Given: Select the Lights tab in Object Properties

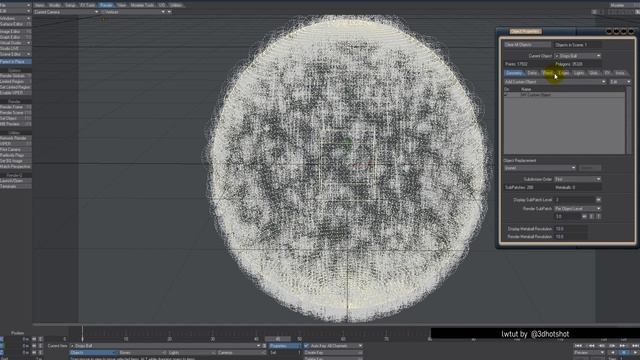Looking at the screenshot, I should pos(579,73).
